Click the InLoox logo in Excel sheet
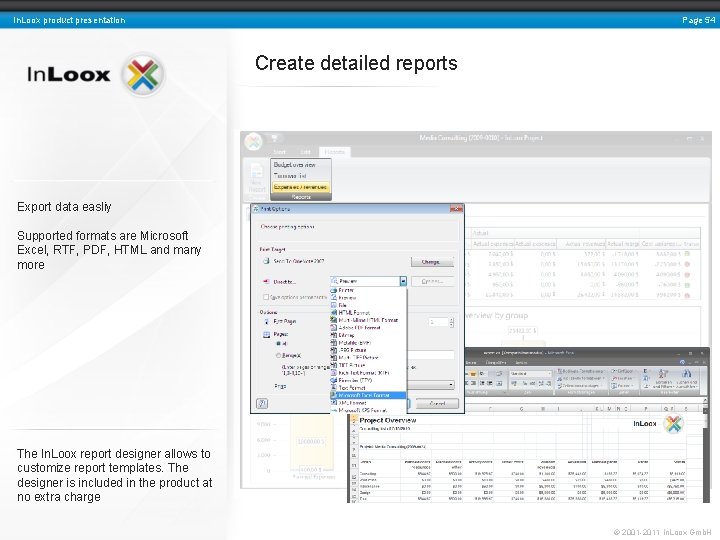This screenshot has width=720, height=540. click(658, 424)
